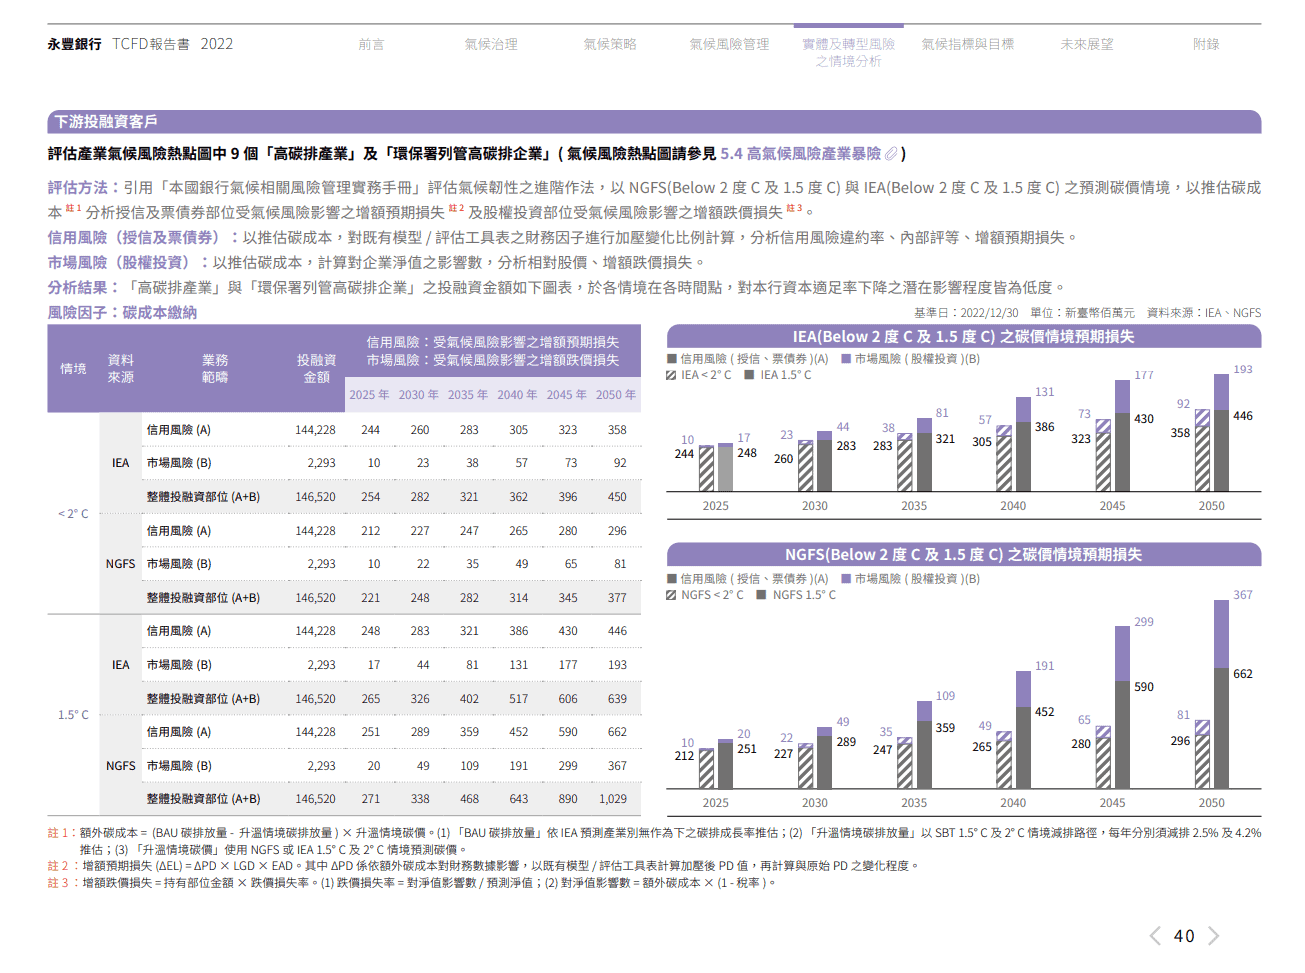
Task: Open the 未來展望 tab
Action: 1087,44
